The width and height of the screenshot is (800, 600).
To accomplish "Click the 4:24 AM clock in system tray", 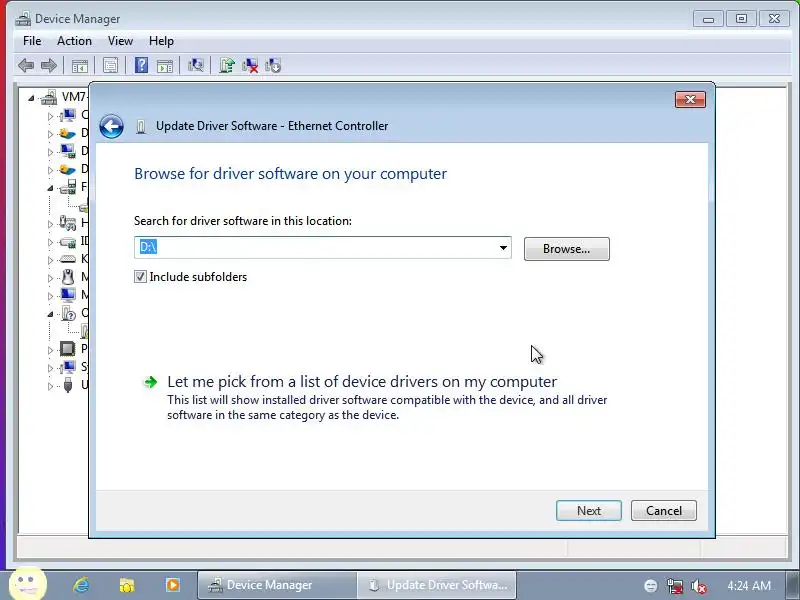I will [x=749, y=586].
